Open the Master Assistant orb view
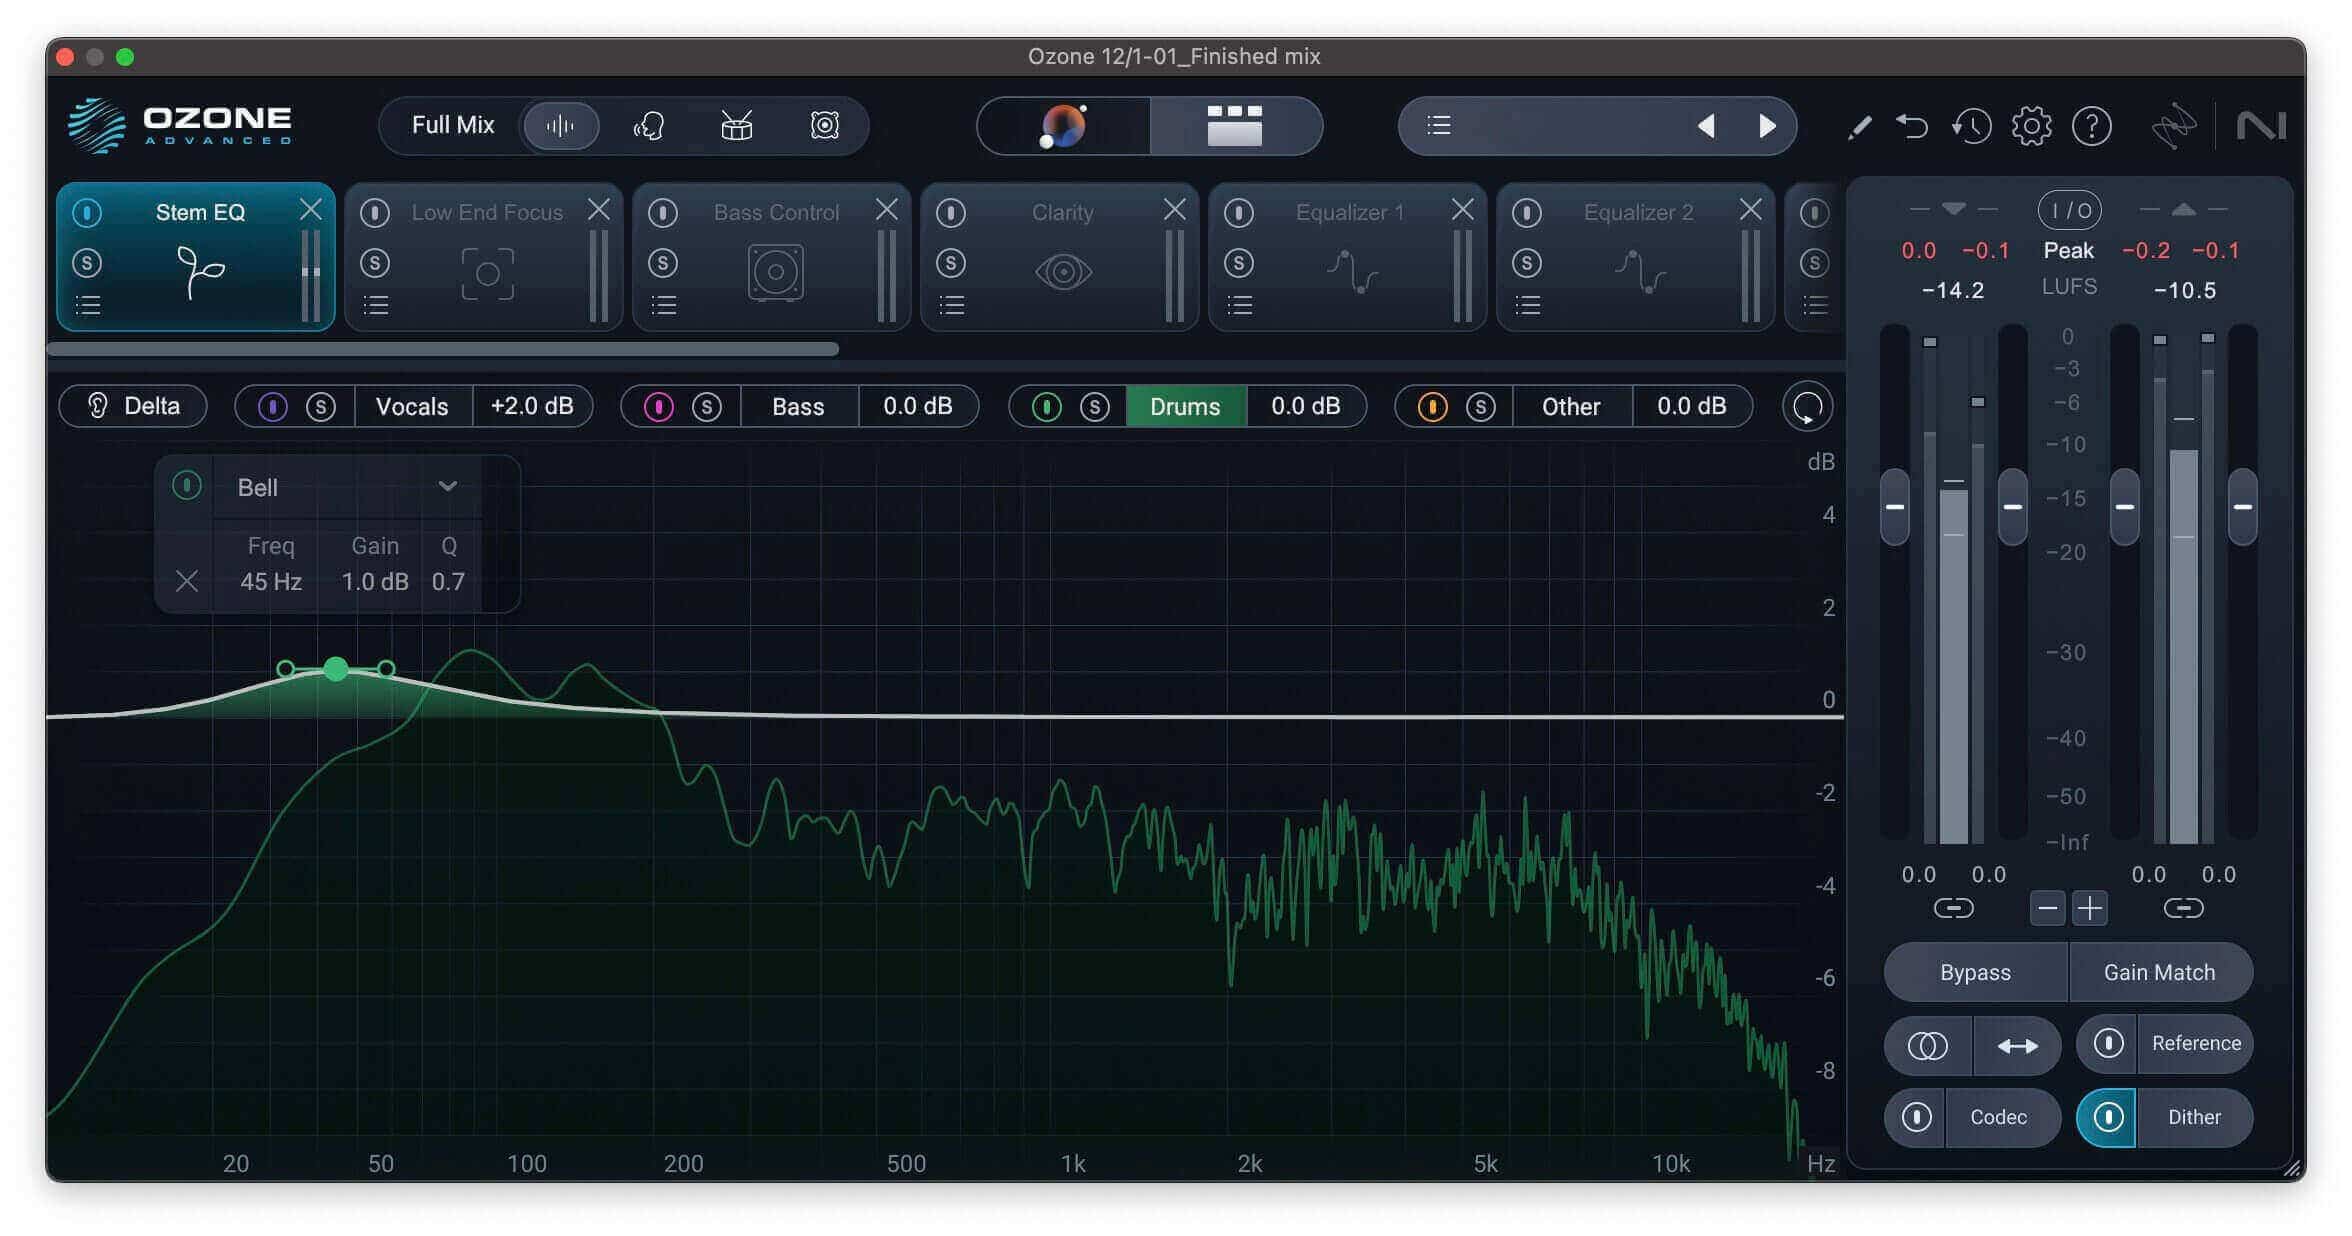 [1063, 126]
